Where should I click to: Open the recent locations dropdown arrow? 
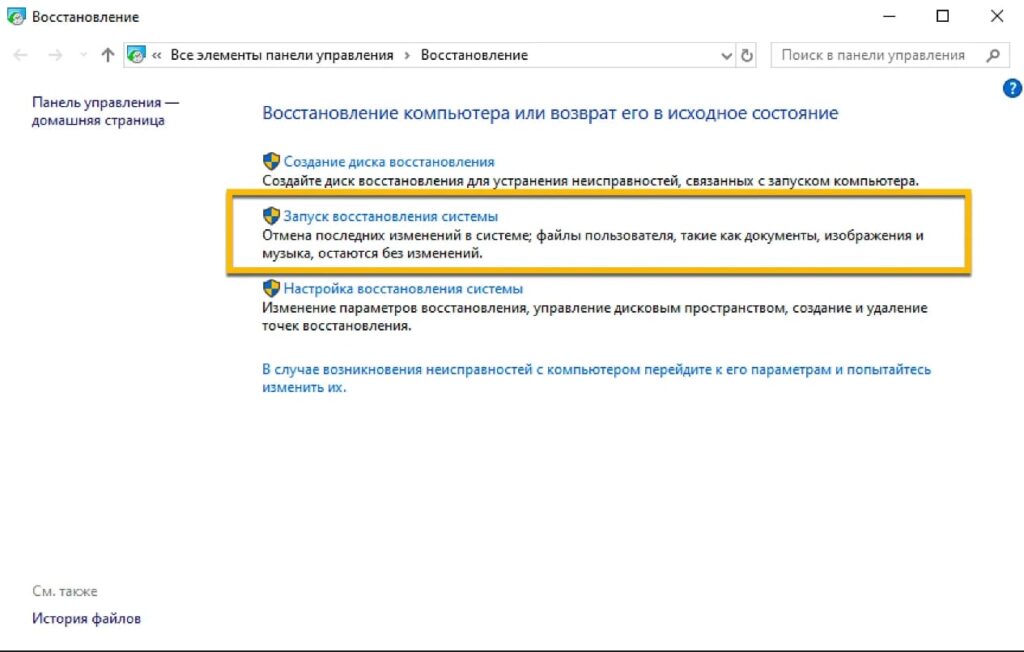coord(83,55)
